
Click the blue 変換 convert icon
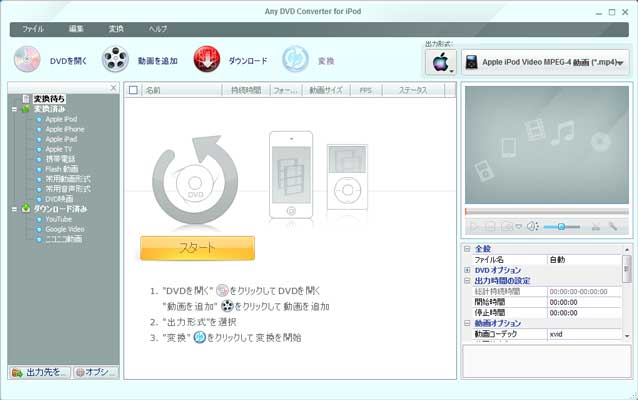[295, 59]
